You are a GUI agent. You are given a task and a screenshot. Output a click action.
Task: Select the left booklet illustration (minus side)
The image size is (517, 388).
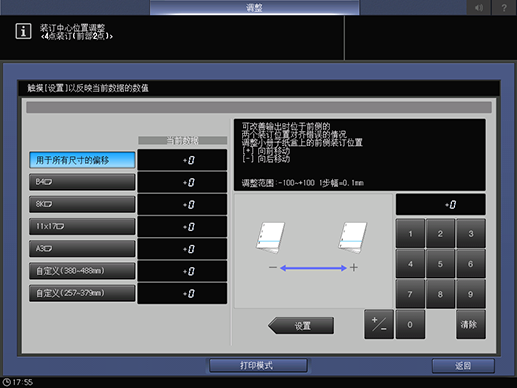271,238
